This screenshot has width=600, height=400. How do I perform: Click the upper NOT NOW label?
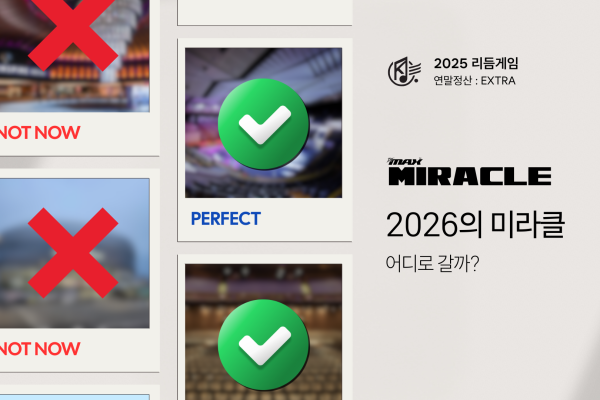(x=40, y=133)
